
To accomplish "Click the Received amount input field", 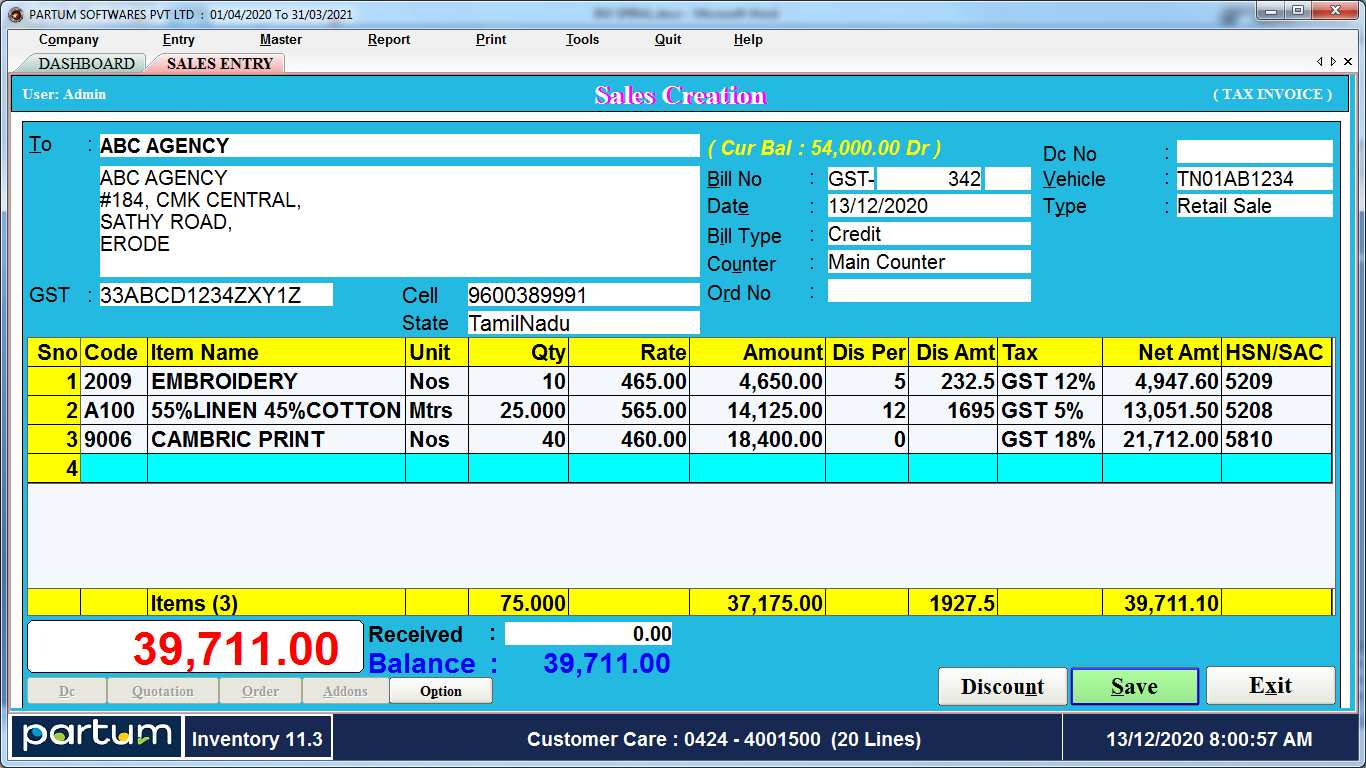I will click(588, 633).
